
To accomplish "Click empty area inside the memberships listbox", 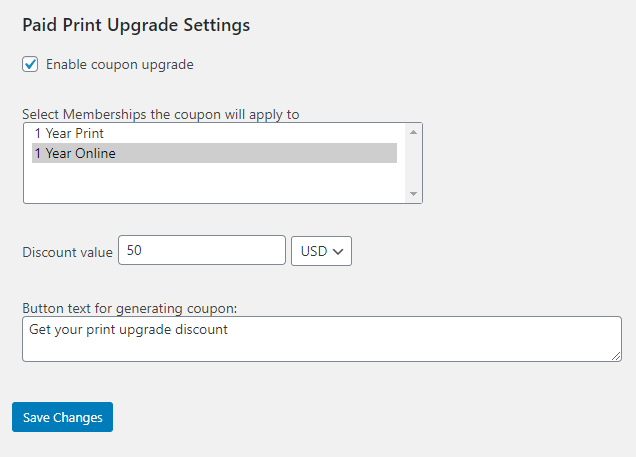I will pos(214,182).
